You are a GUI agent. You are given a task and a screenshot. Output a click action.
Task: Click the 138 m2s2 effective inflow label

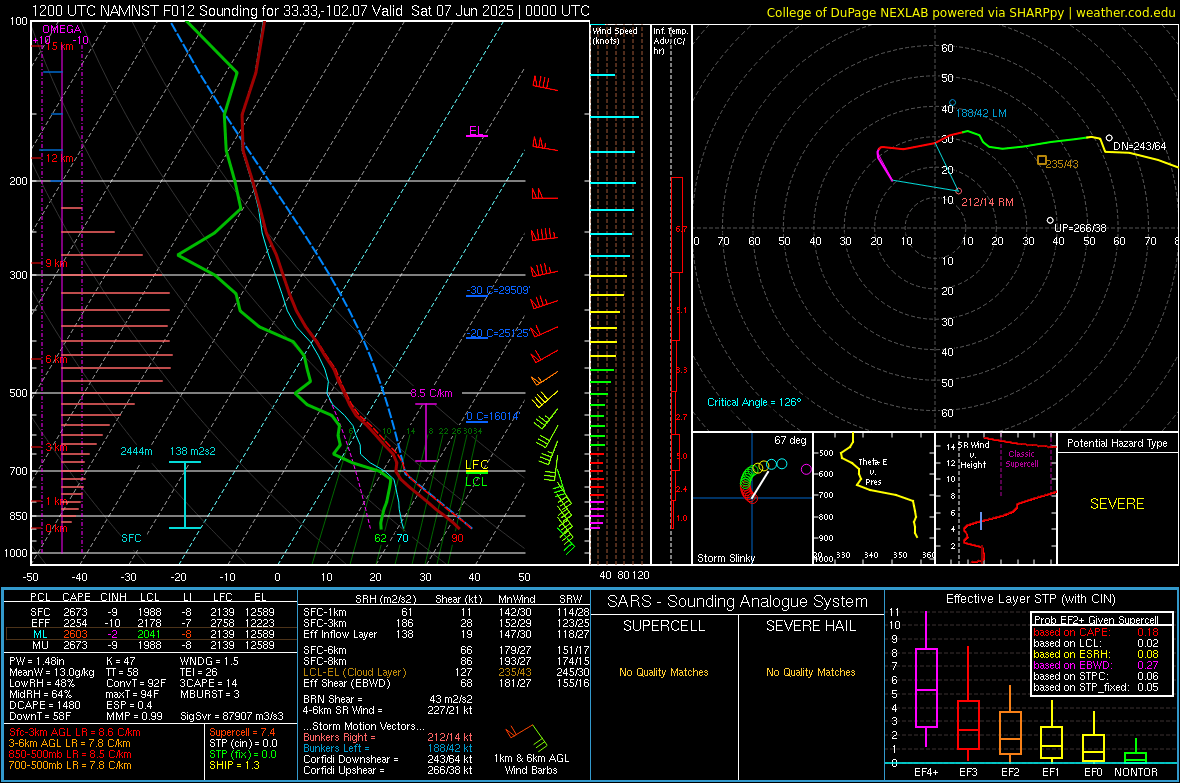(x=193, y=451)
